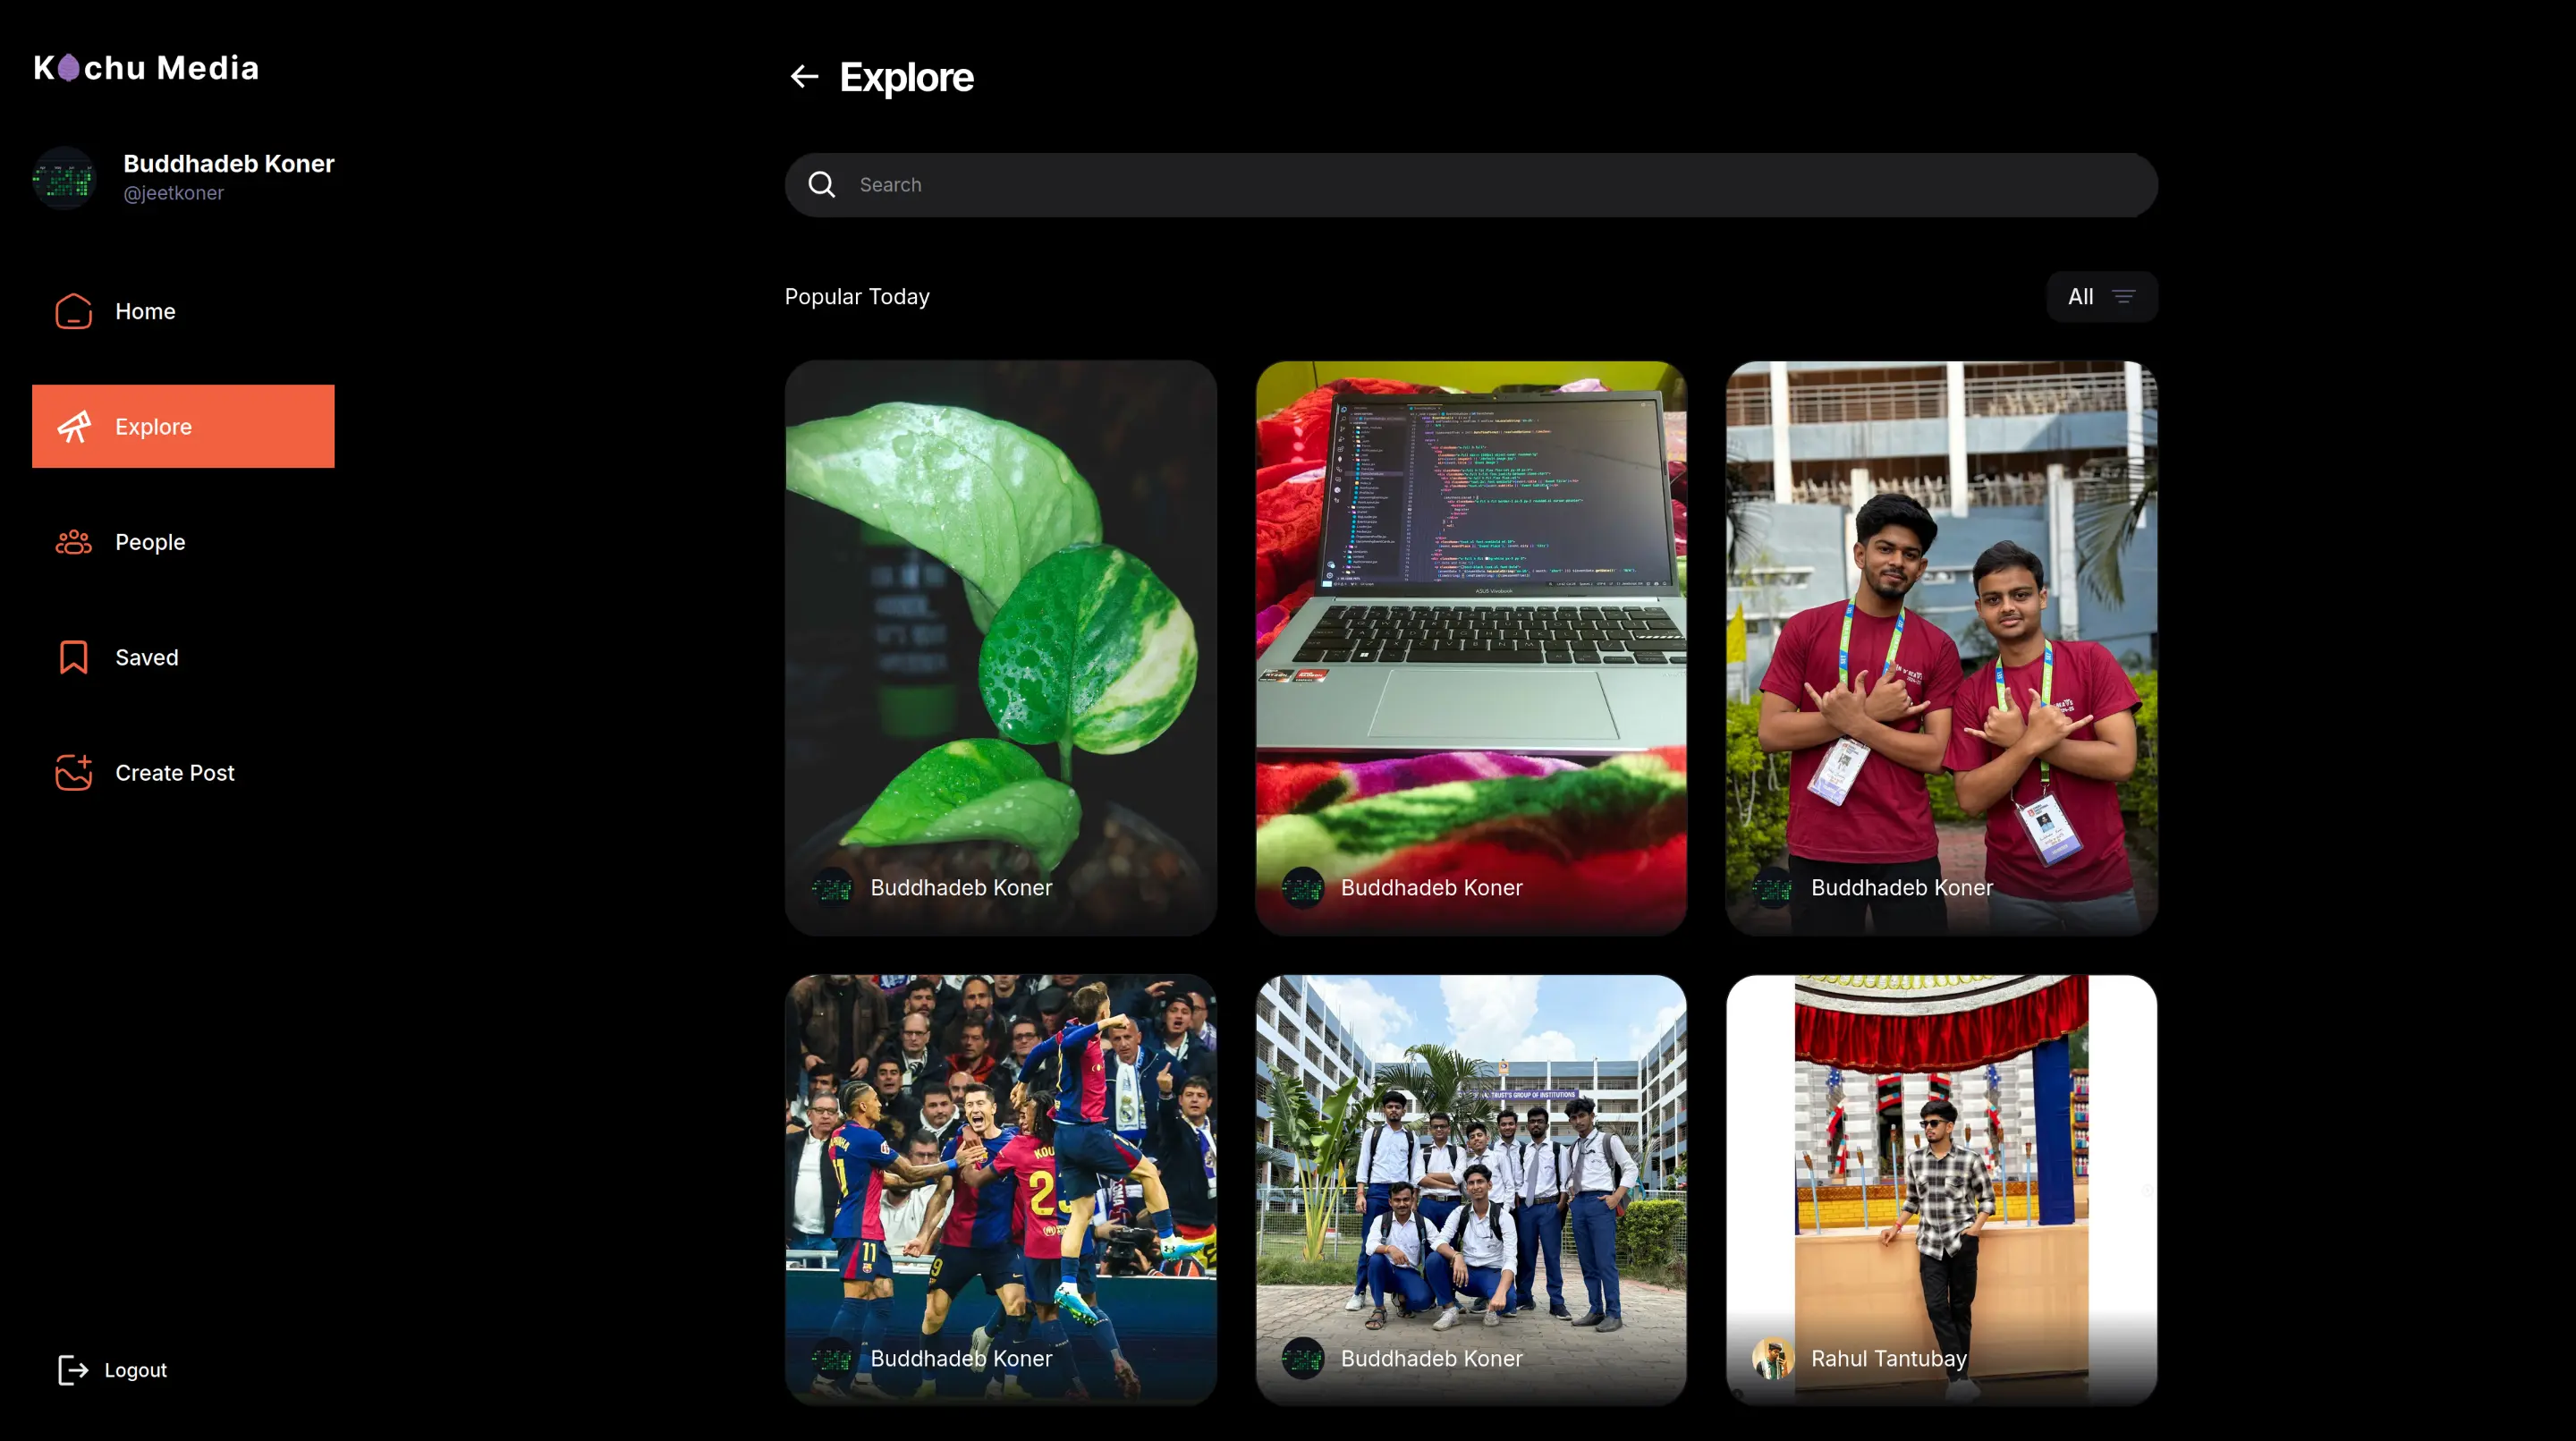This screenshot has width=2576, height=1441.
Task: Click the Explore menu item in sidebar
Action: [182, 427]
